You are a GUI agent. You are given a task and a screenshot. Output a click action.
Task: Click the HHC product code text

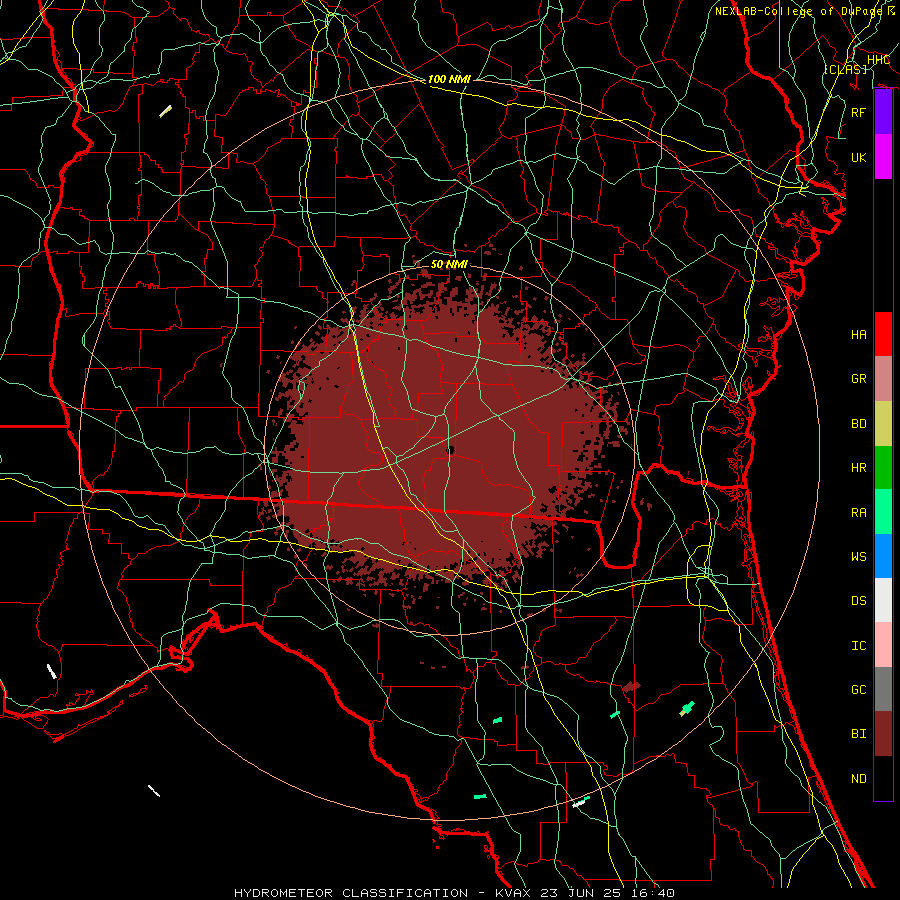click(x=878, y=60)
